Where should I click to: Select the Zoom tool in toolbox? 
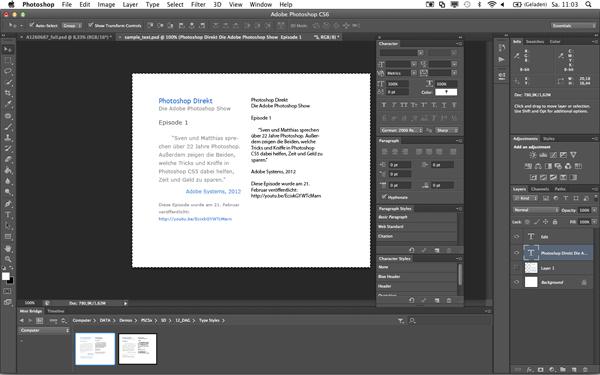click(x=8, y=259)
